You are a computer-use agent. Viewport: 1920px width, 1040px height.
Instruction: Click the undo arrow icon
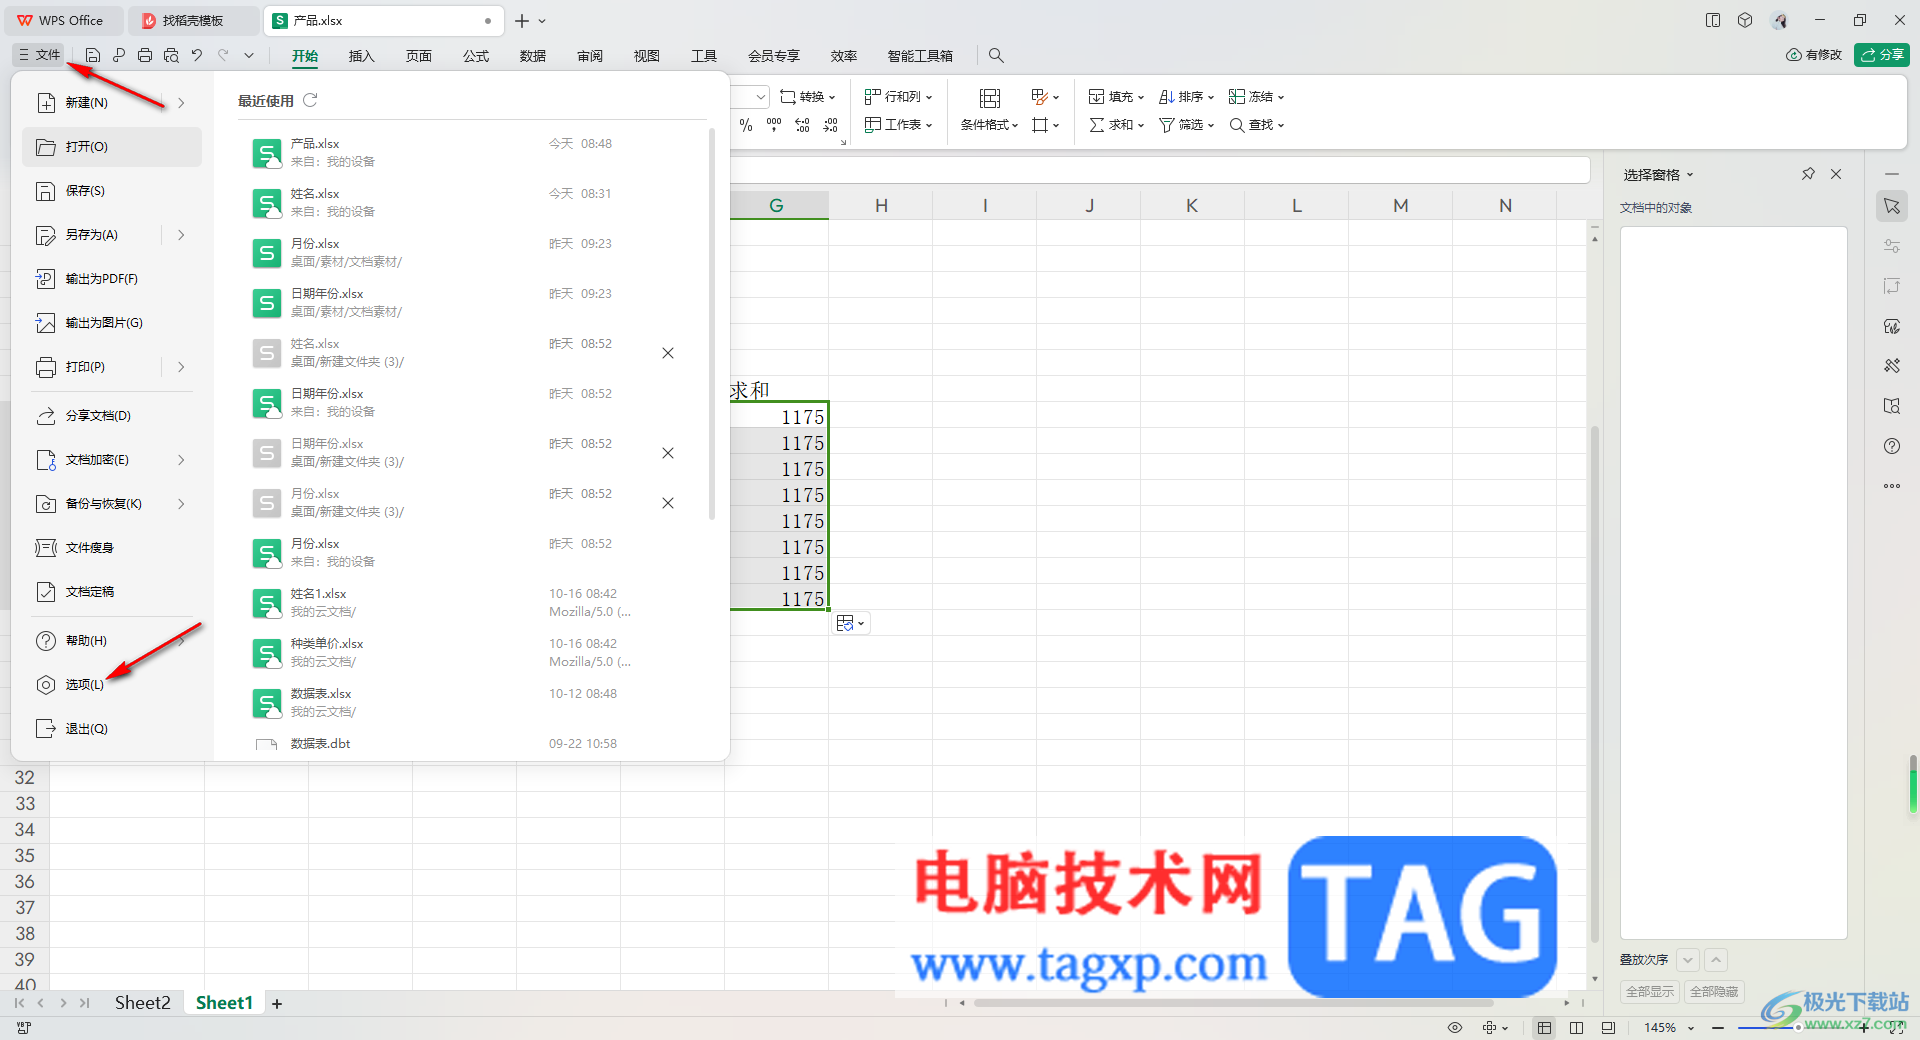pyautogui.click(x=197, y=55)
